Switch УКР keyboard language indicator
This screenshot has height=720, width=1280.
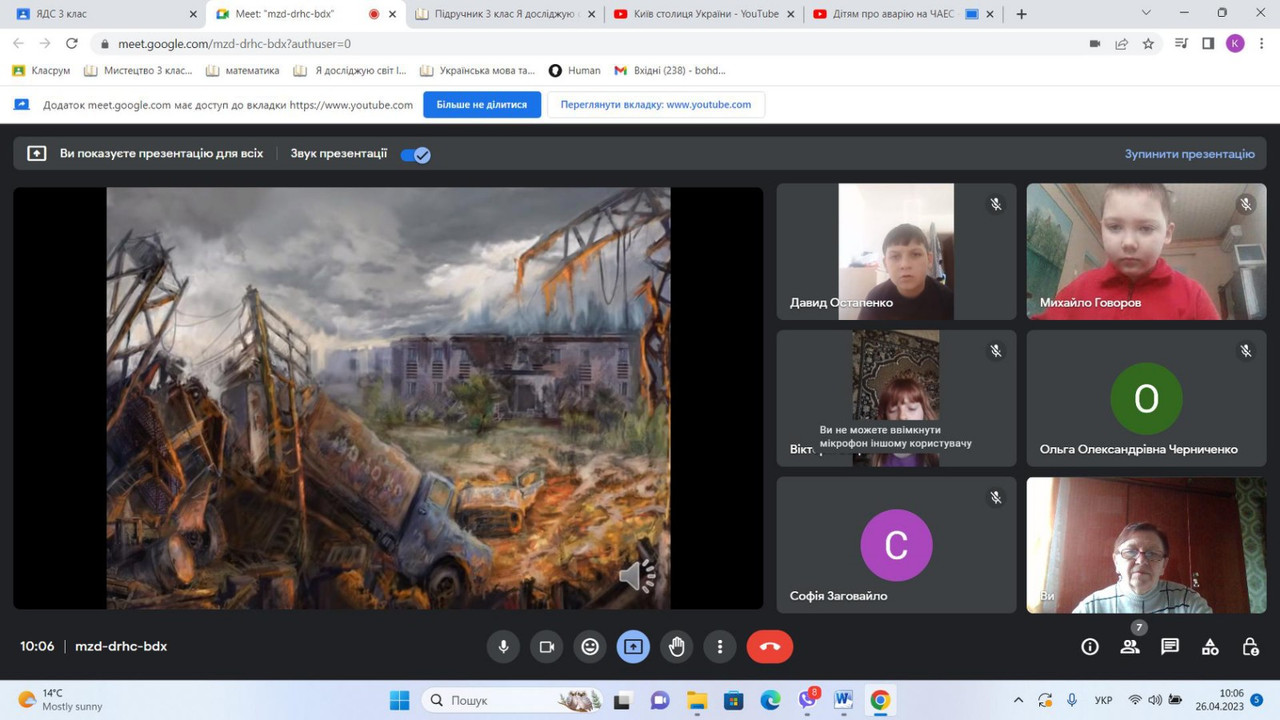coord(1104,700)
